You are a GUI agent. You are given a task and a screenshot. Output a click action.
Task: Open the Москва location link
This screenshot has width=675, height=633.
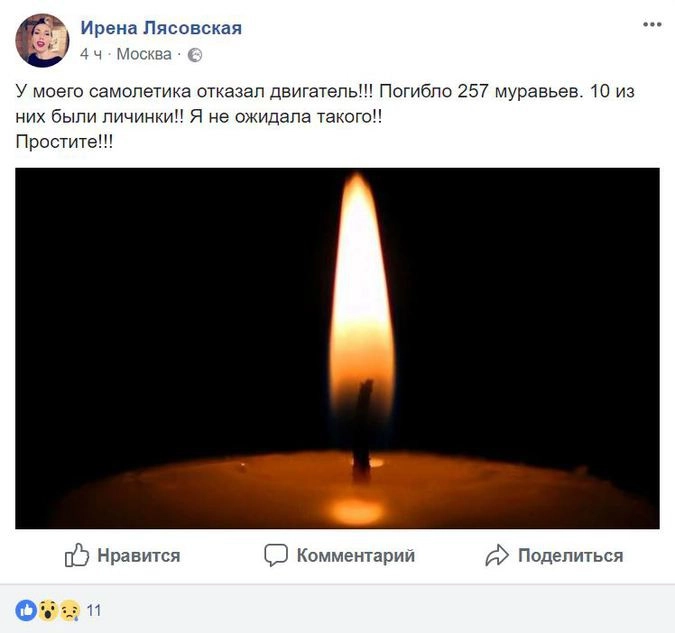coord(144,55)
